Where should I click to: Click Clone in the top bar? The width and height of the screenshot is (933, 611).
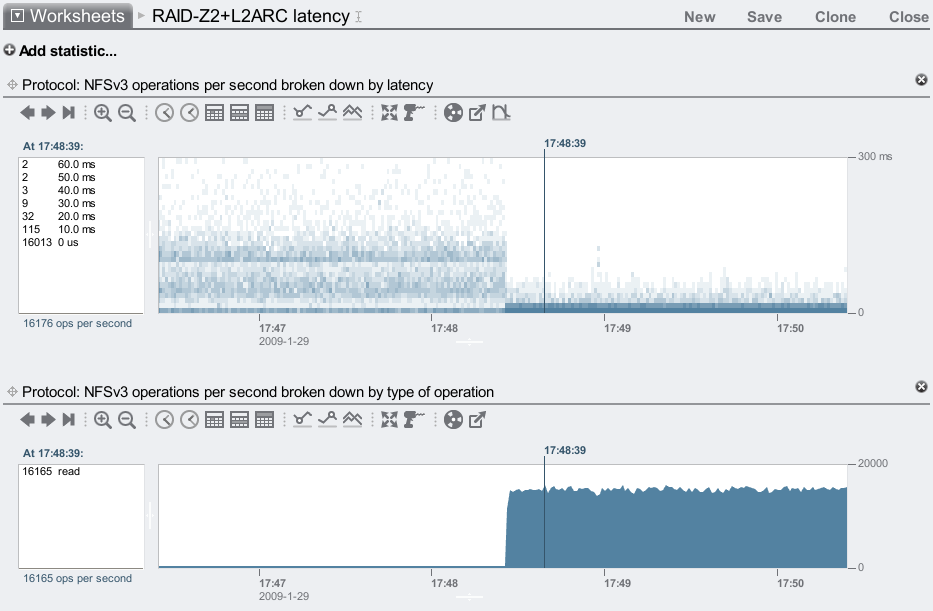tap(835, 17)
